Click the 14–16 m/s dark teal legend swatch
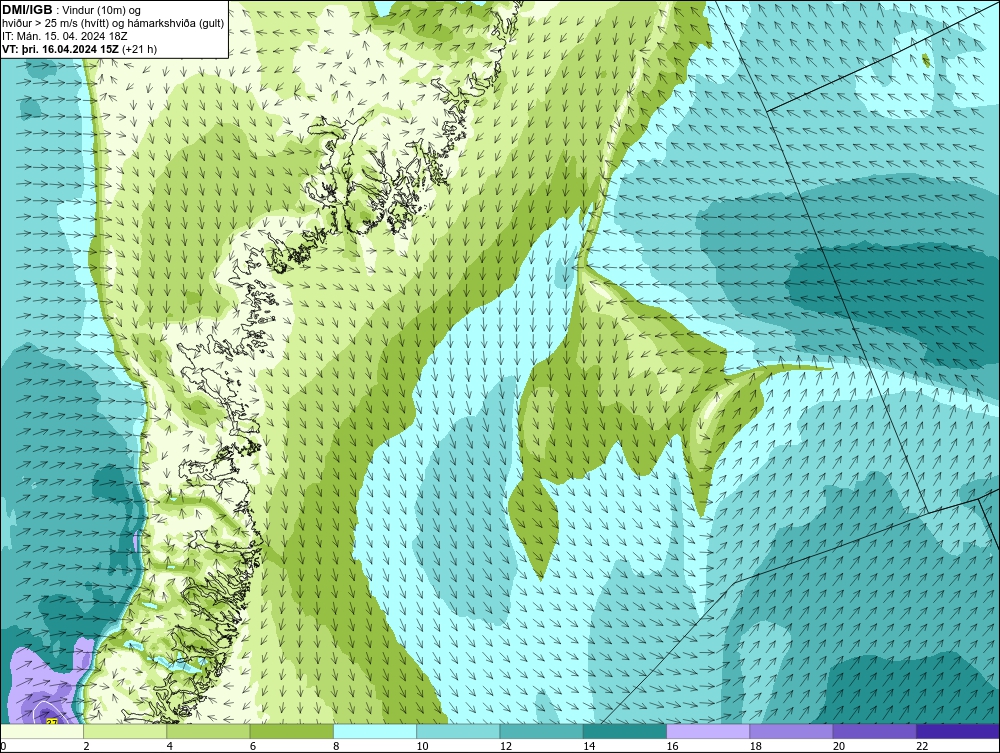The width and height of the screenshot is (1000, 753). [x=625, y=731]
